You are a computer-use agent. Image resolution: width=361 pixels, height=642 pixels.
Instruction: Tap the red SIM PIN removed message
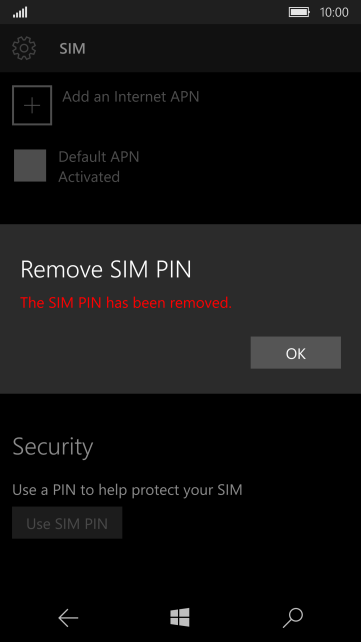(x=126, y=303)
